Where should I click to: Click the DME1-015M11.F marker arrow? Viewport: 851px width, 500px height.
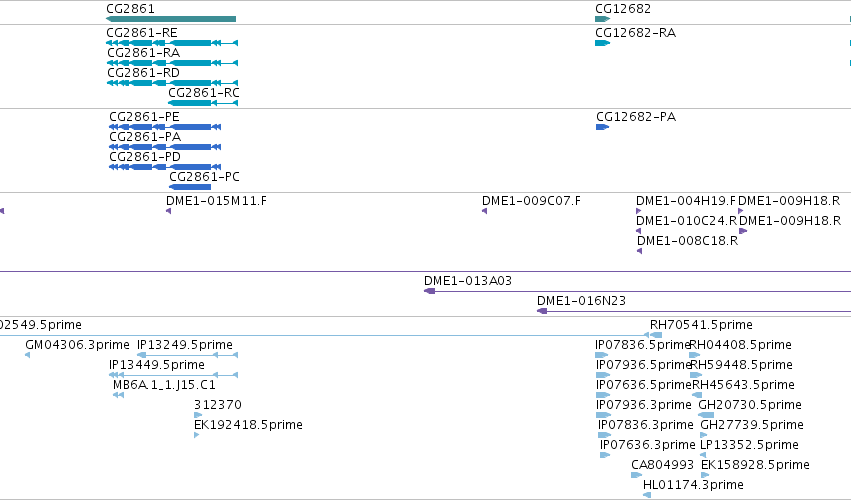coord(168,211)
